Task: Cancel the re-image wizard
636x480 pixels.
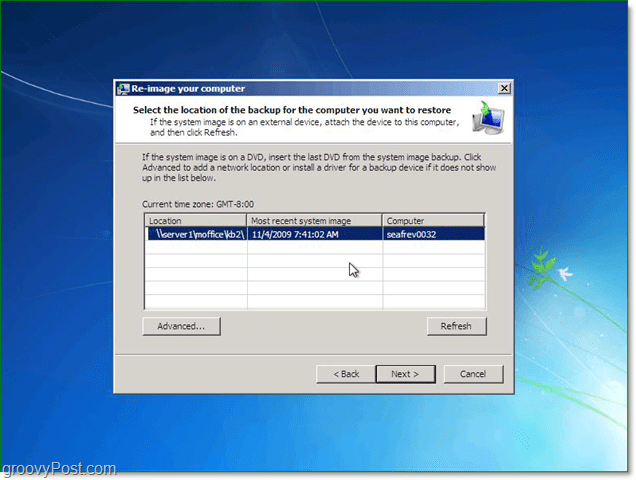Action: pyautogui.click(x=473, y=374)
